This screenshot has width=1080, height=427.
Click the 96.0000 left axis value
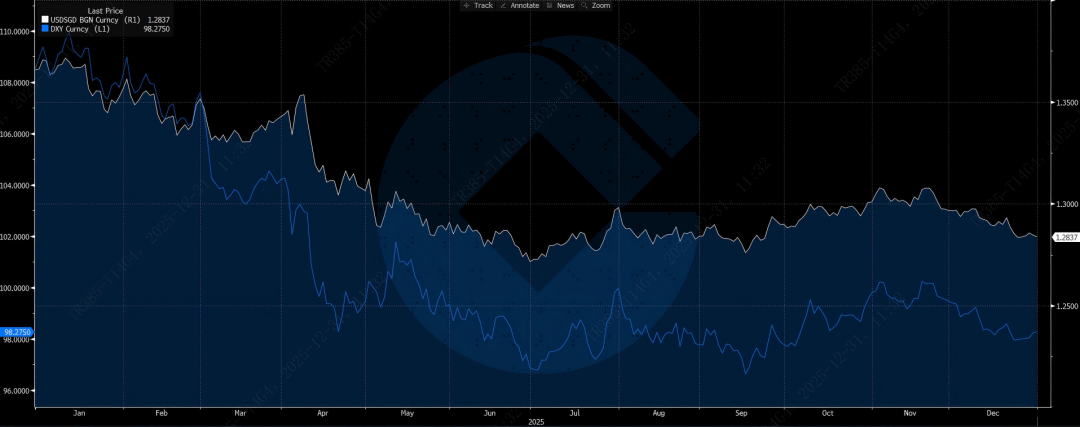pyautogui.click(x=17, y=391)
